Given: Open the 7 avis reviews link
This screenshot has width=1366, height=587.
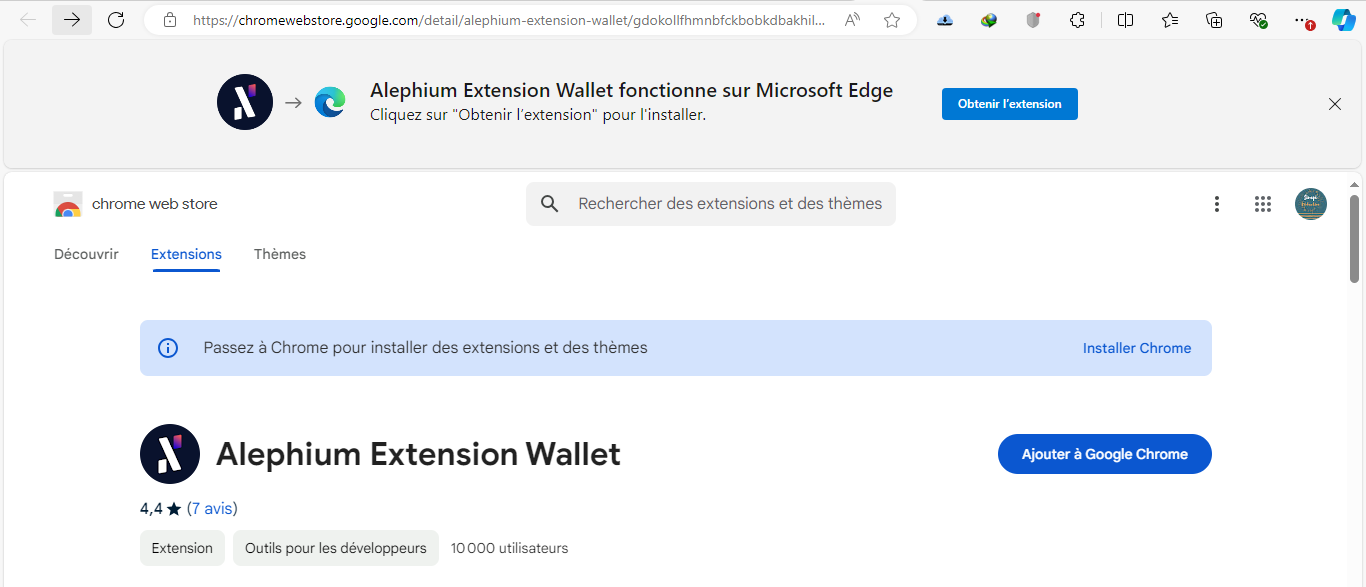Looking at the screenshot, I should [212, 509].
